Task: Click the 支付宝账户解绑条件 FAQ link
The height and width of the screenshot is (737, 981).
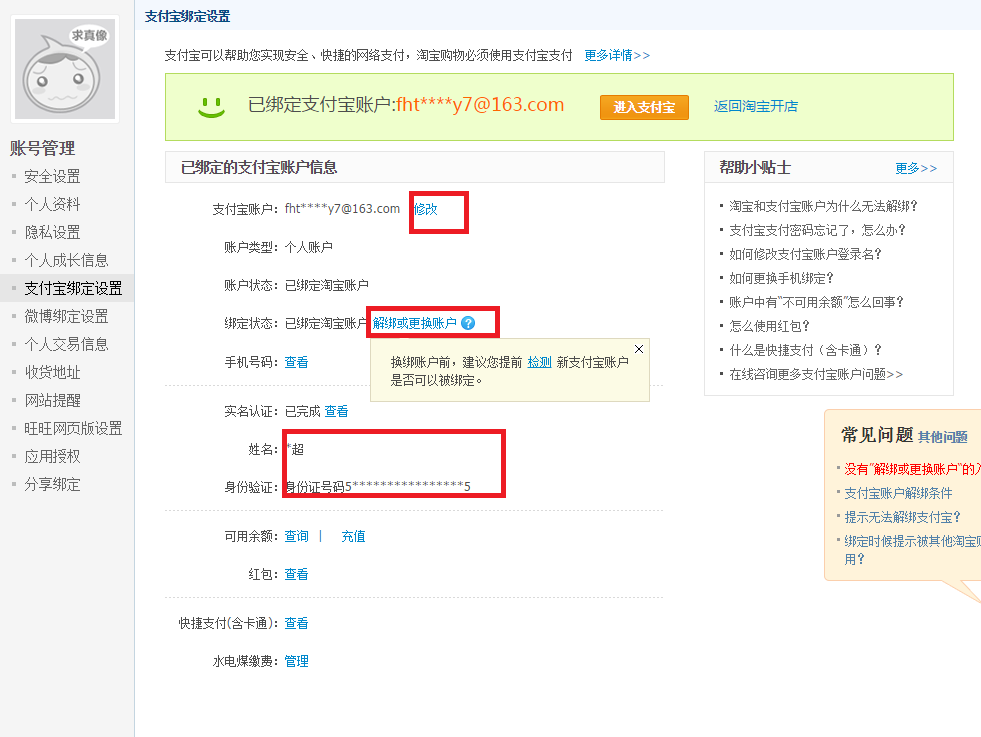Action: (x=898, y=493)
